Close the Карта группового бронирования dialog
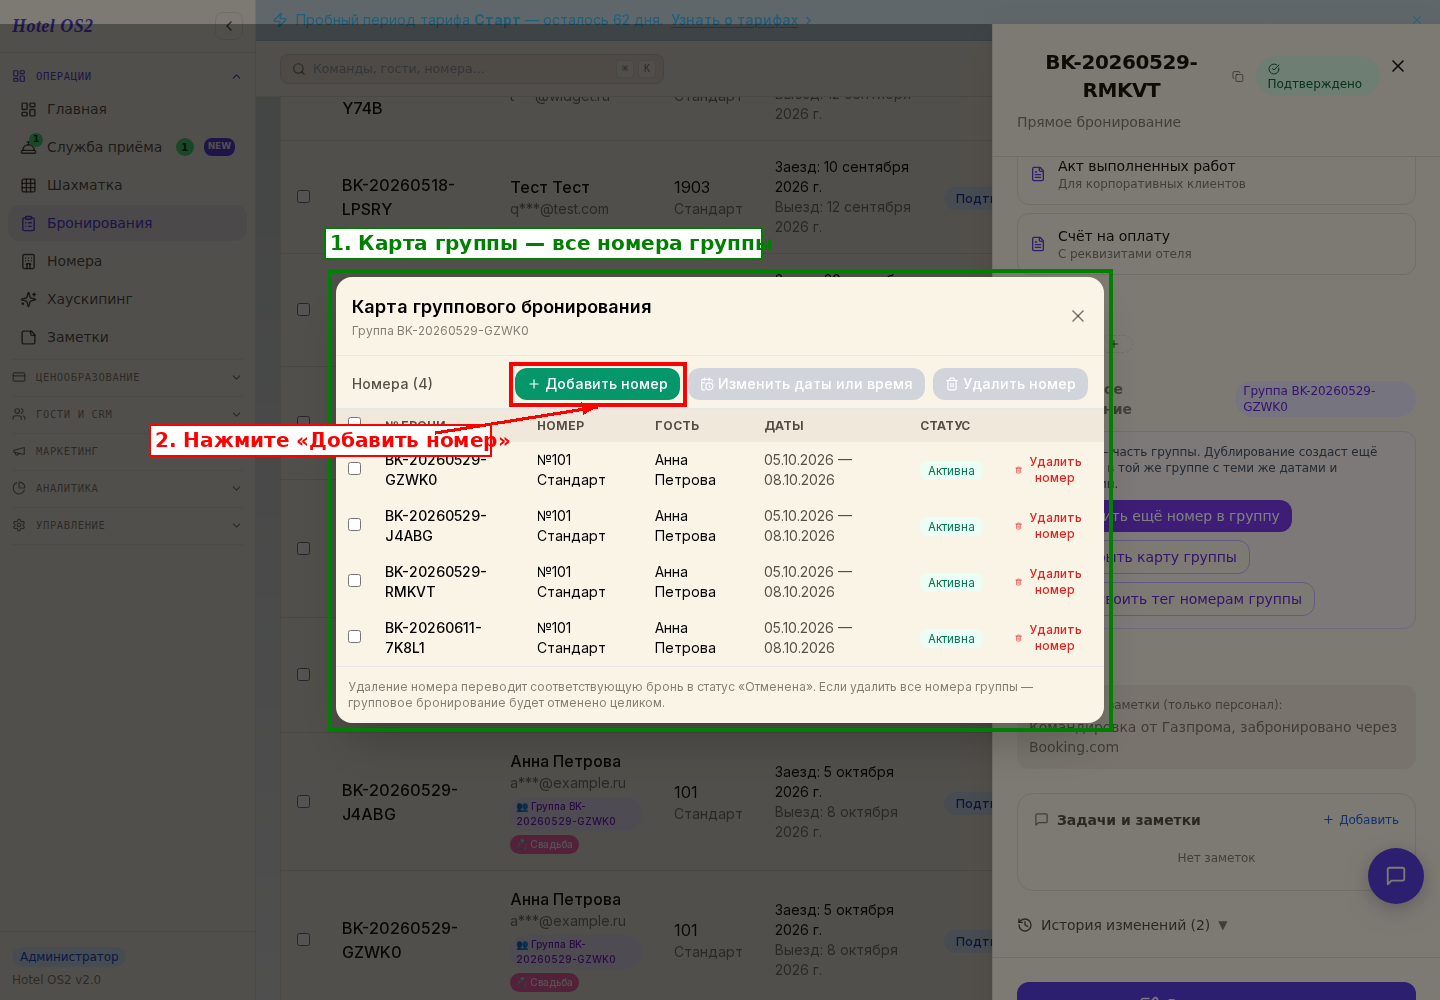1440x1000 pixels. (1078, 316)
